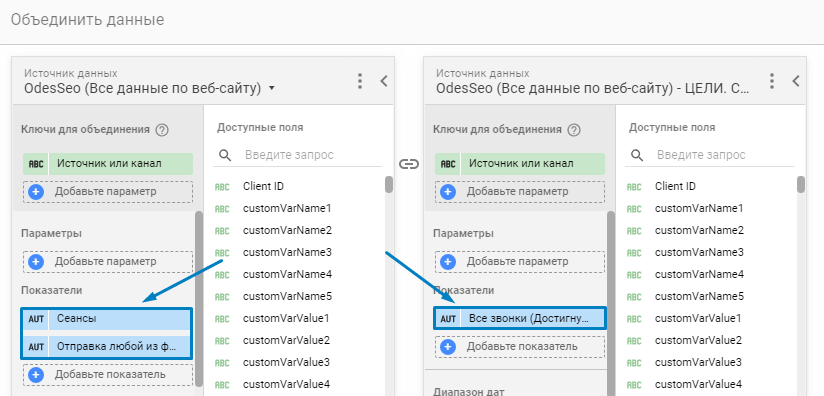824x396 pixels.
Task: Select right join key Источник или канал
Action: [x=520, y=164]
